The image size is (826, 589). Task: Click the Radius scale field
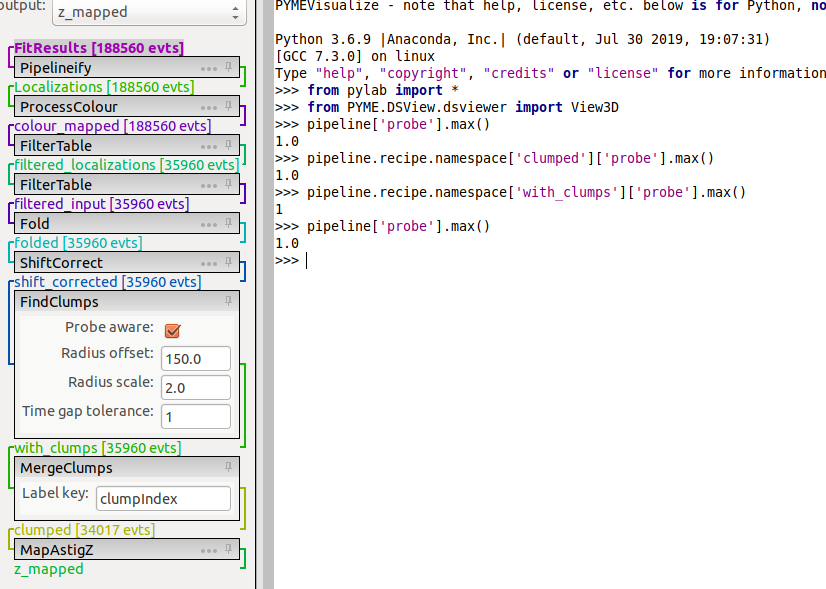[x=195, y=388]
